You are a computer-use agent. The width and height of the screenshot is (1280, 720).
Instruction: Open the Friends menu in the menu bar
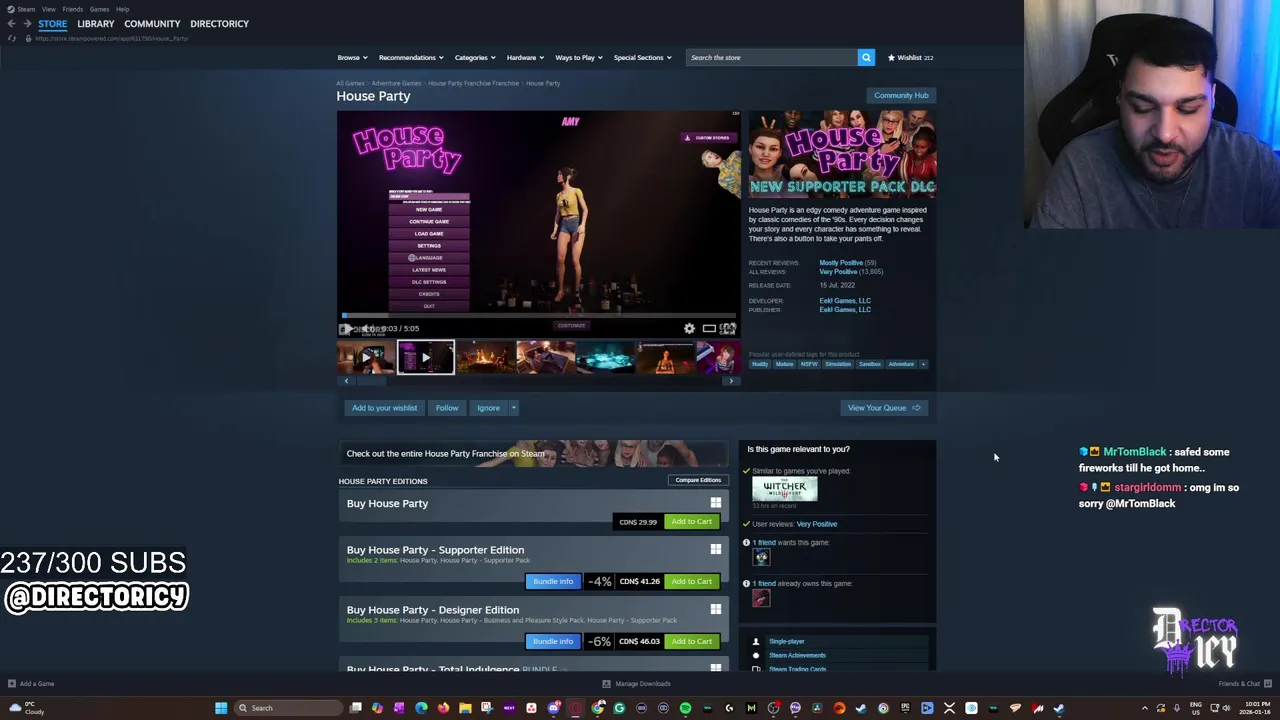click(x=72, y=9)
